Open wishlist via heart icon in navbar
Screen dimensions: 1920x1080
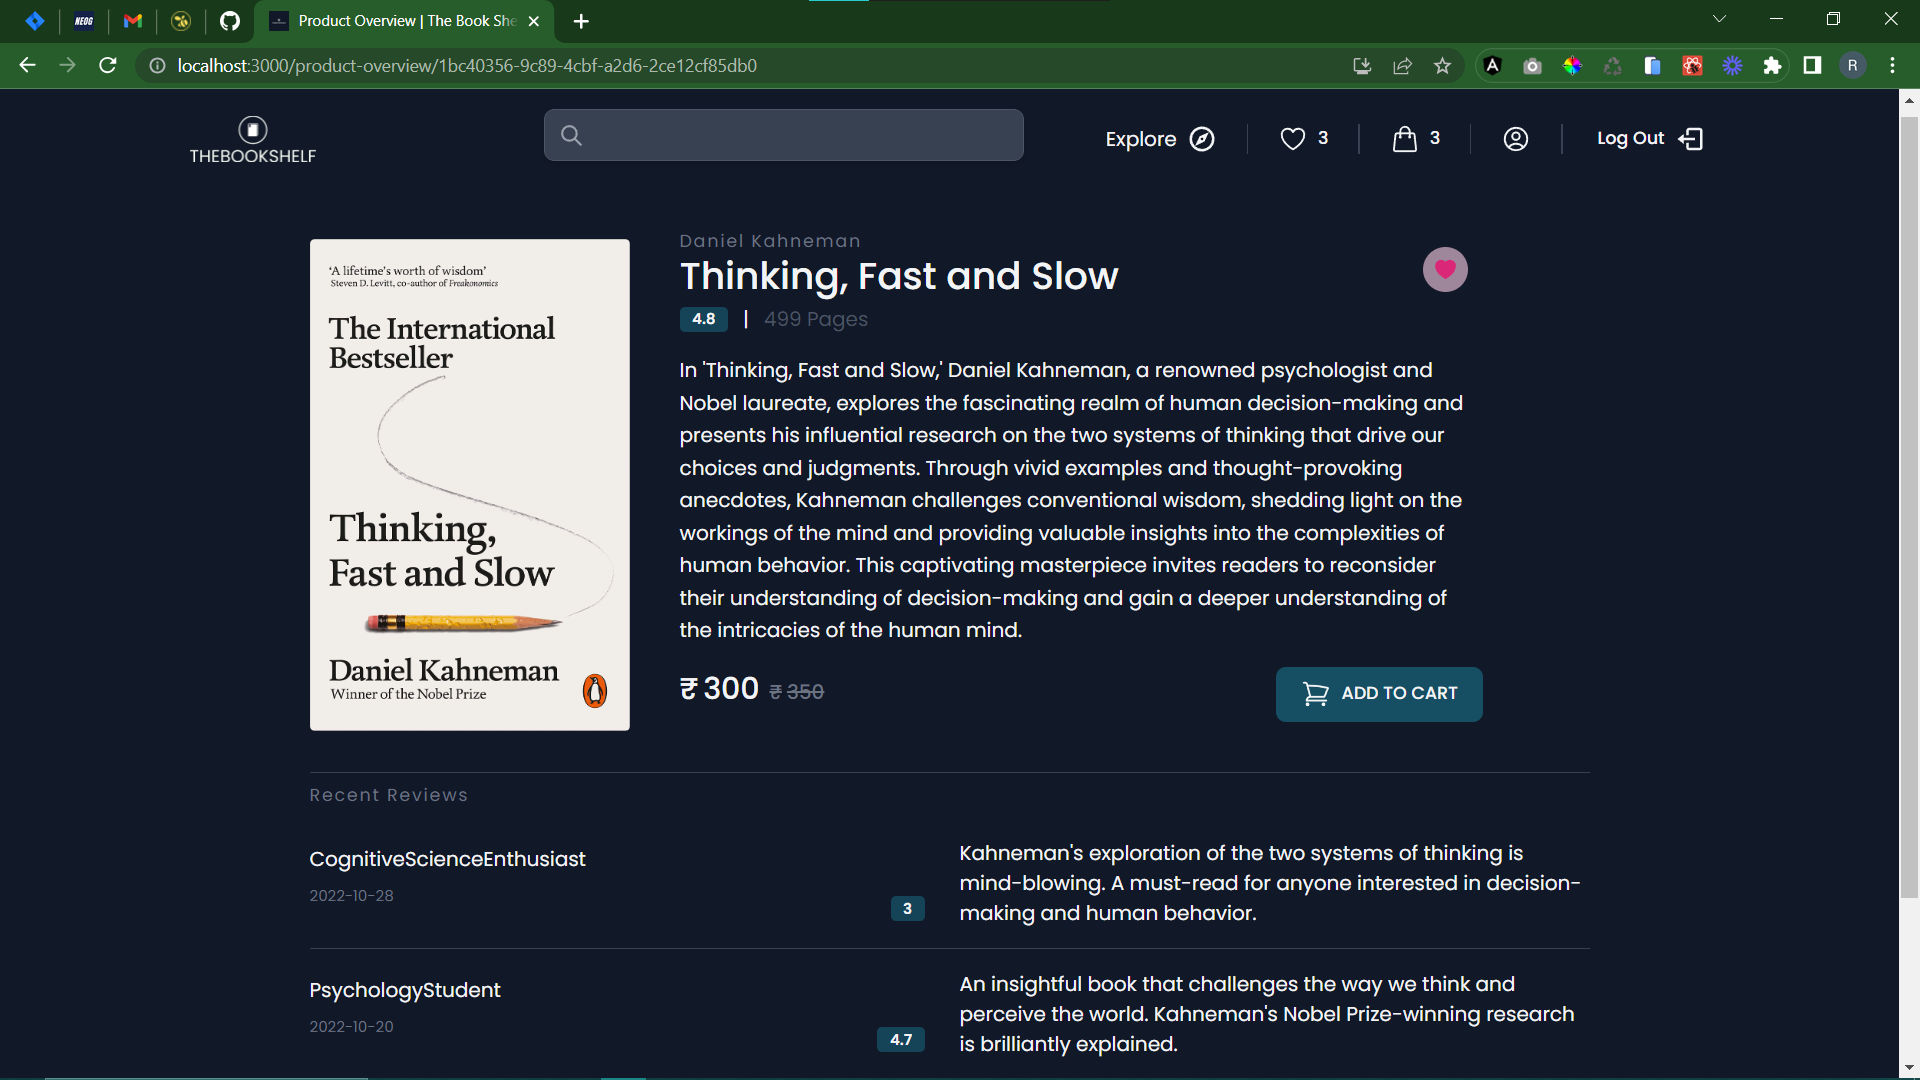click(x=1293, y=139)
